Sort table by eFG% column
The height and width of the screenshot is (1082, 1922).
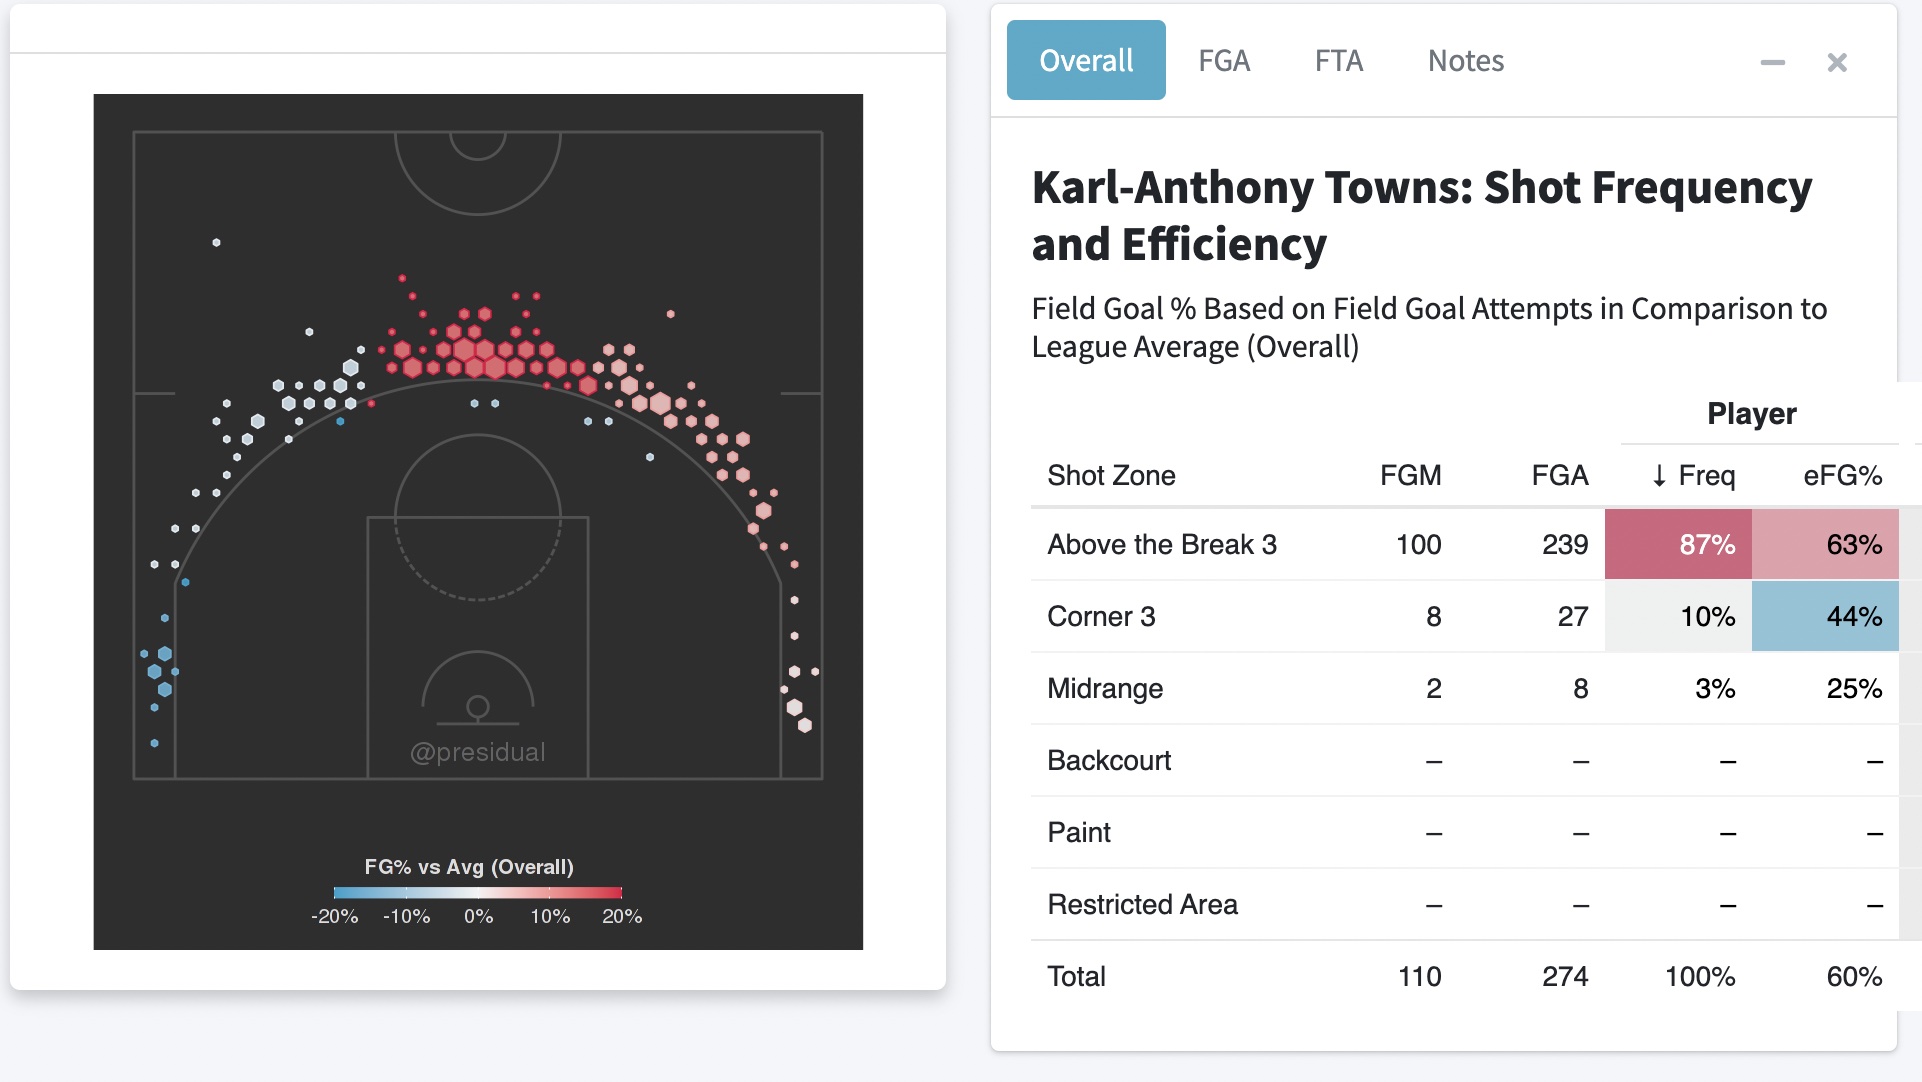point(1842,475)
